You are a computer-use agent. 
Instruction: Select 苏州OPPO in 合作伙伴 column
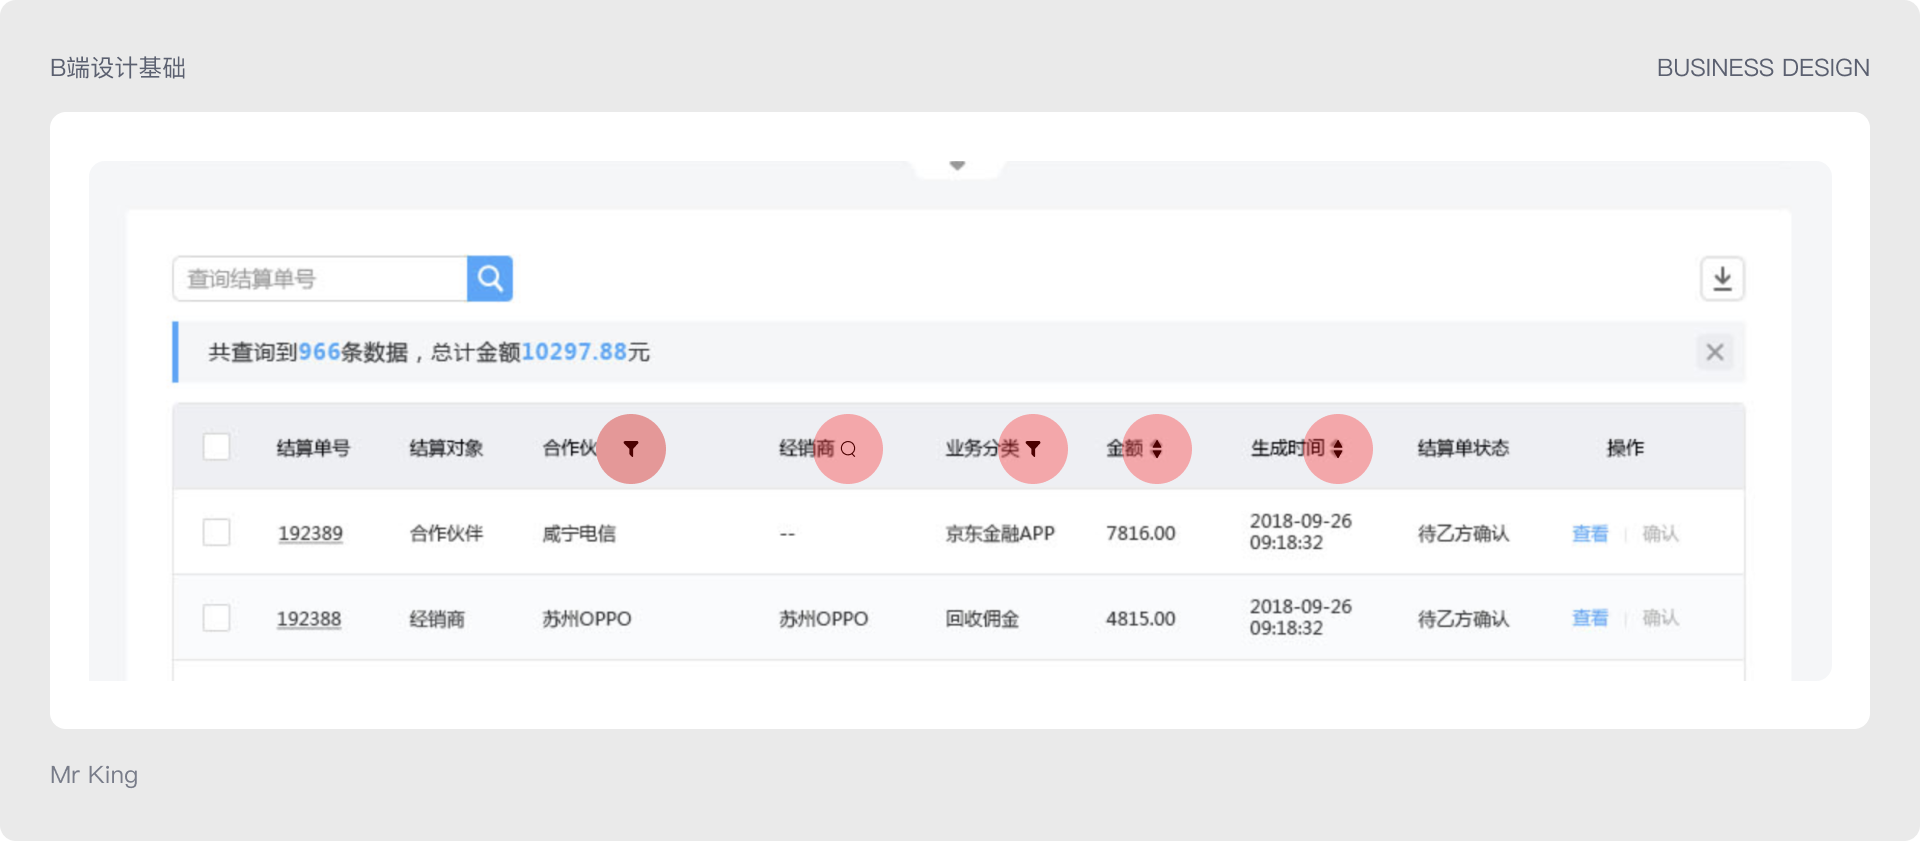click(x=587, y=619)
